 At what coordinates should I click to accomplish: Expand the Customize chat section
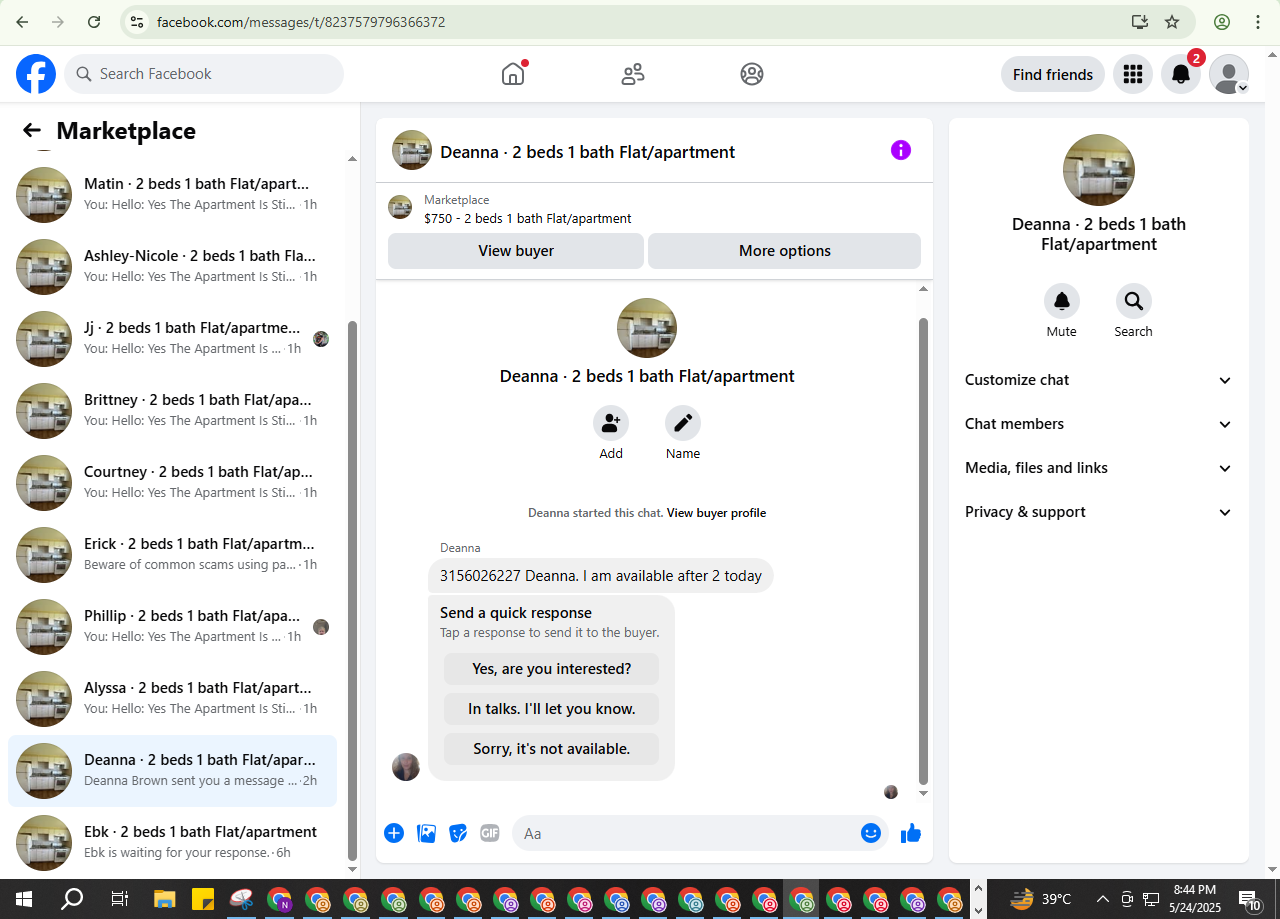(1099, 380)
